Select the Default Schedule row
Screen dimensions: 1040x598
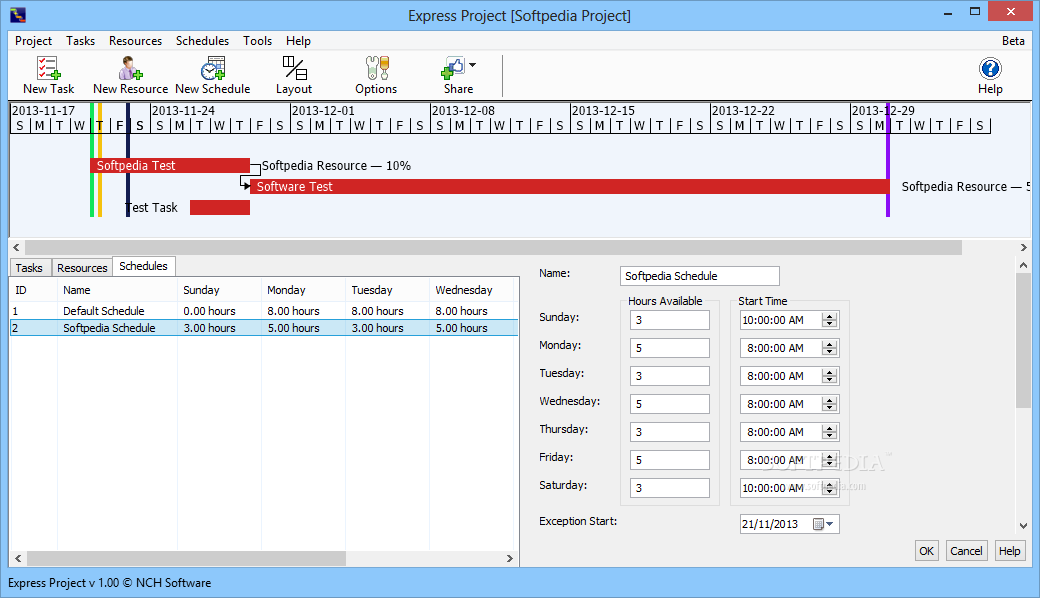[264, 311]
